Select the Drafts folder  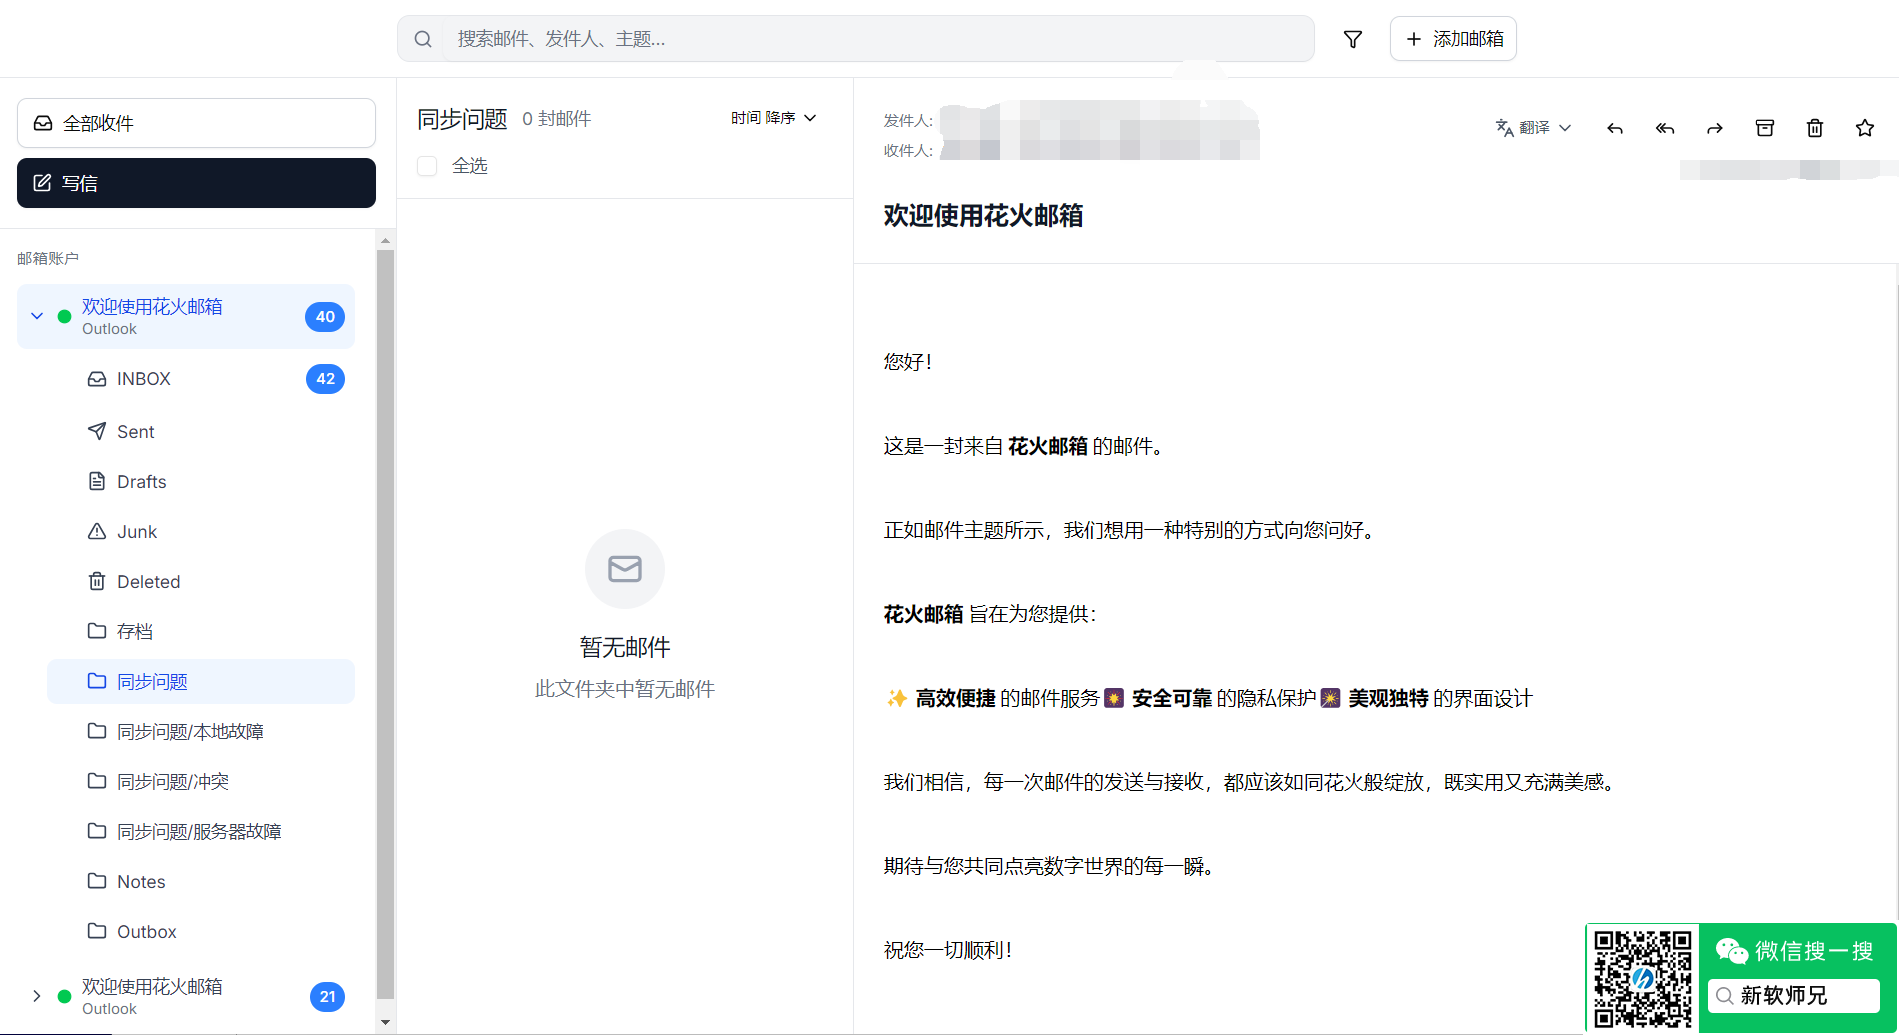coord(141,482)
